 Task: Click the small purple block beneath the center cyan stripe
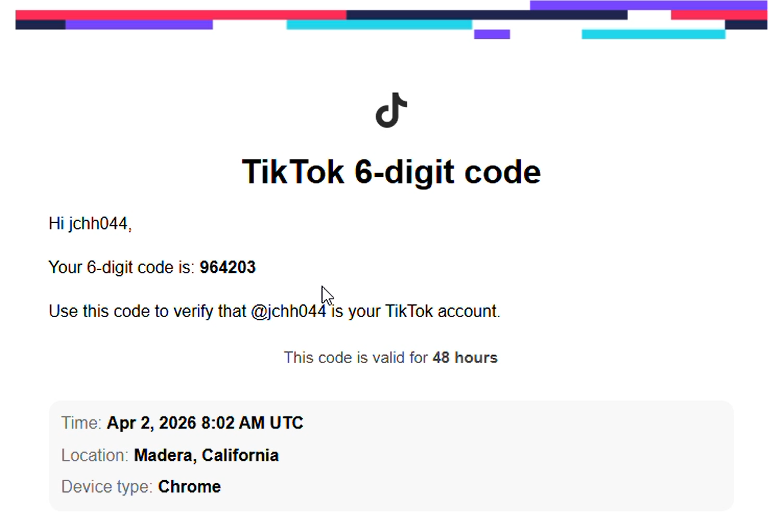[x=491, y=34]
